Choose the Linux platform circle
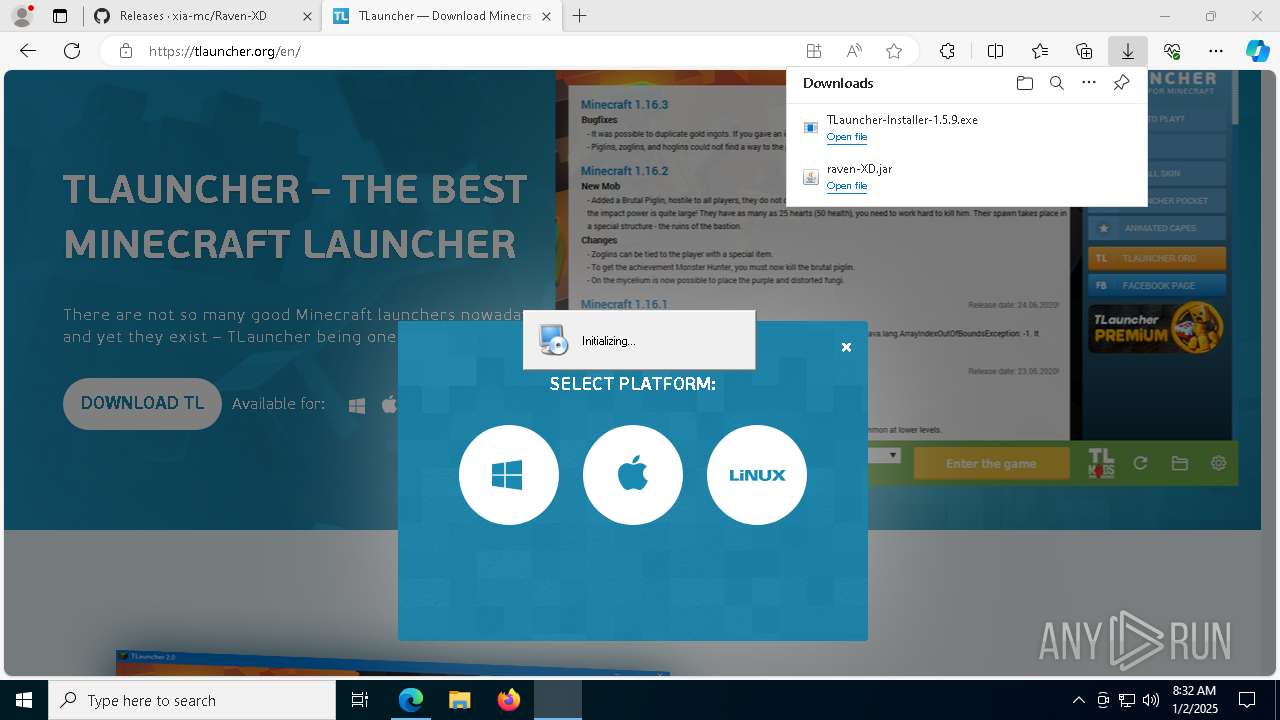This screenshot has width=1280, height=720. 757,475
